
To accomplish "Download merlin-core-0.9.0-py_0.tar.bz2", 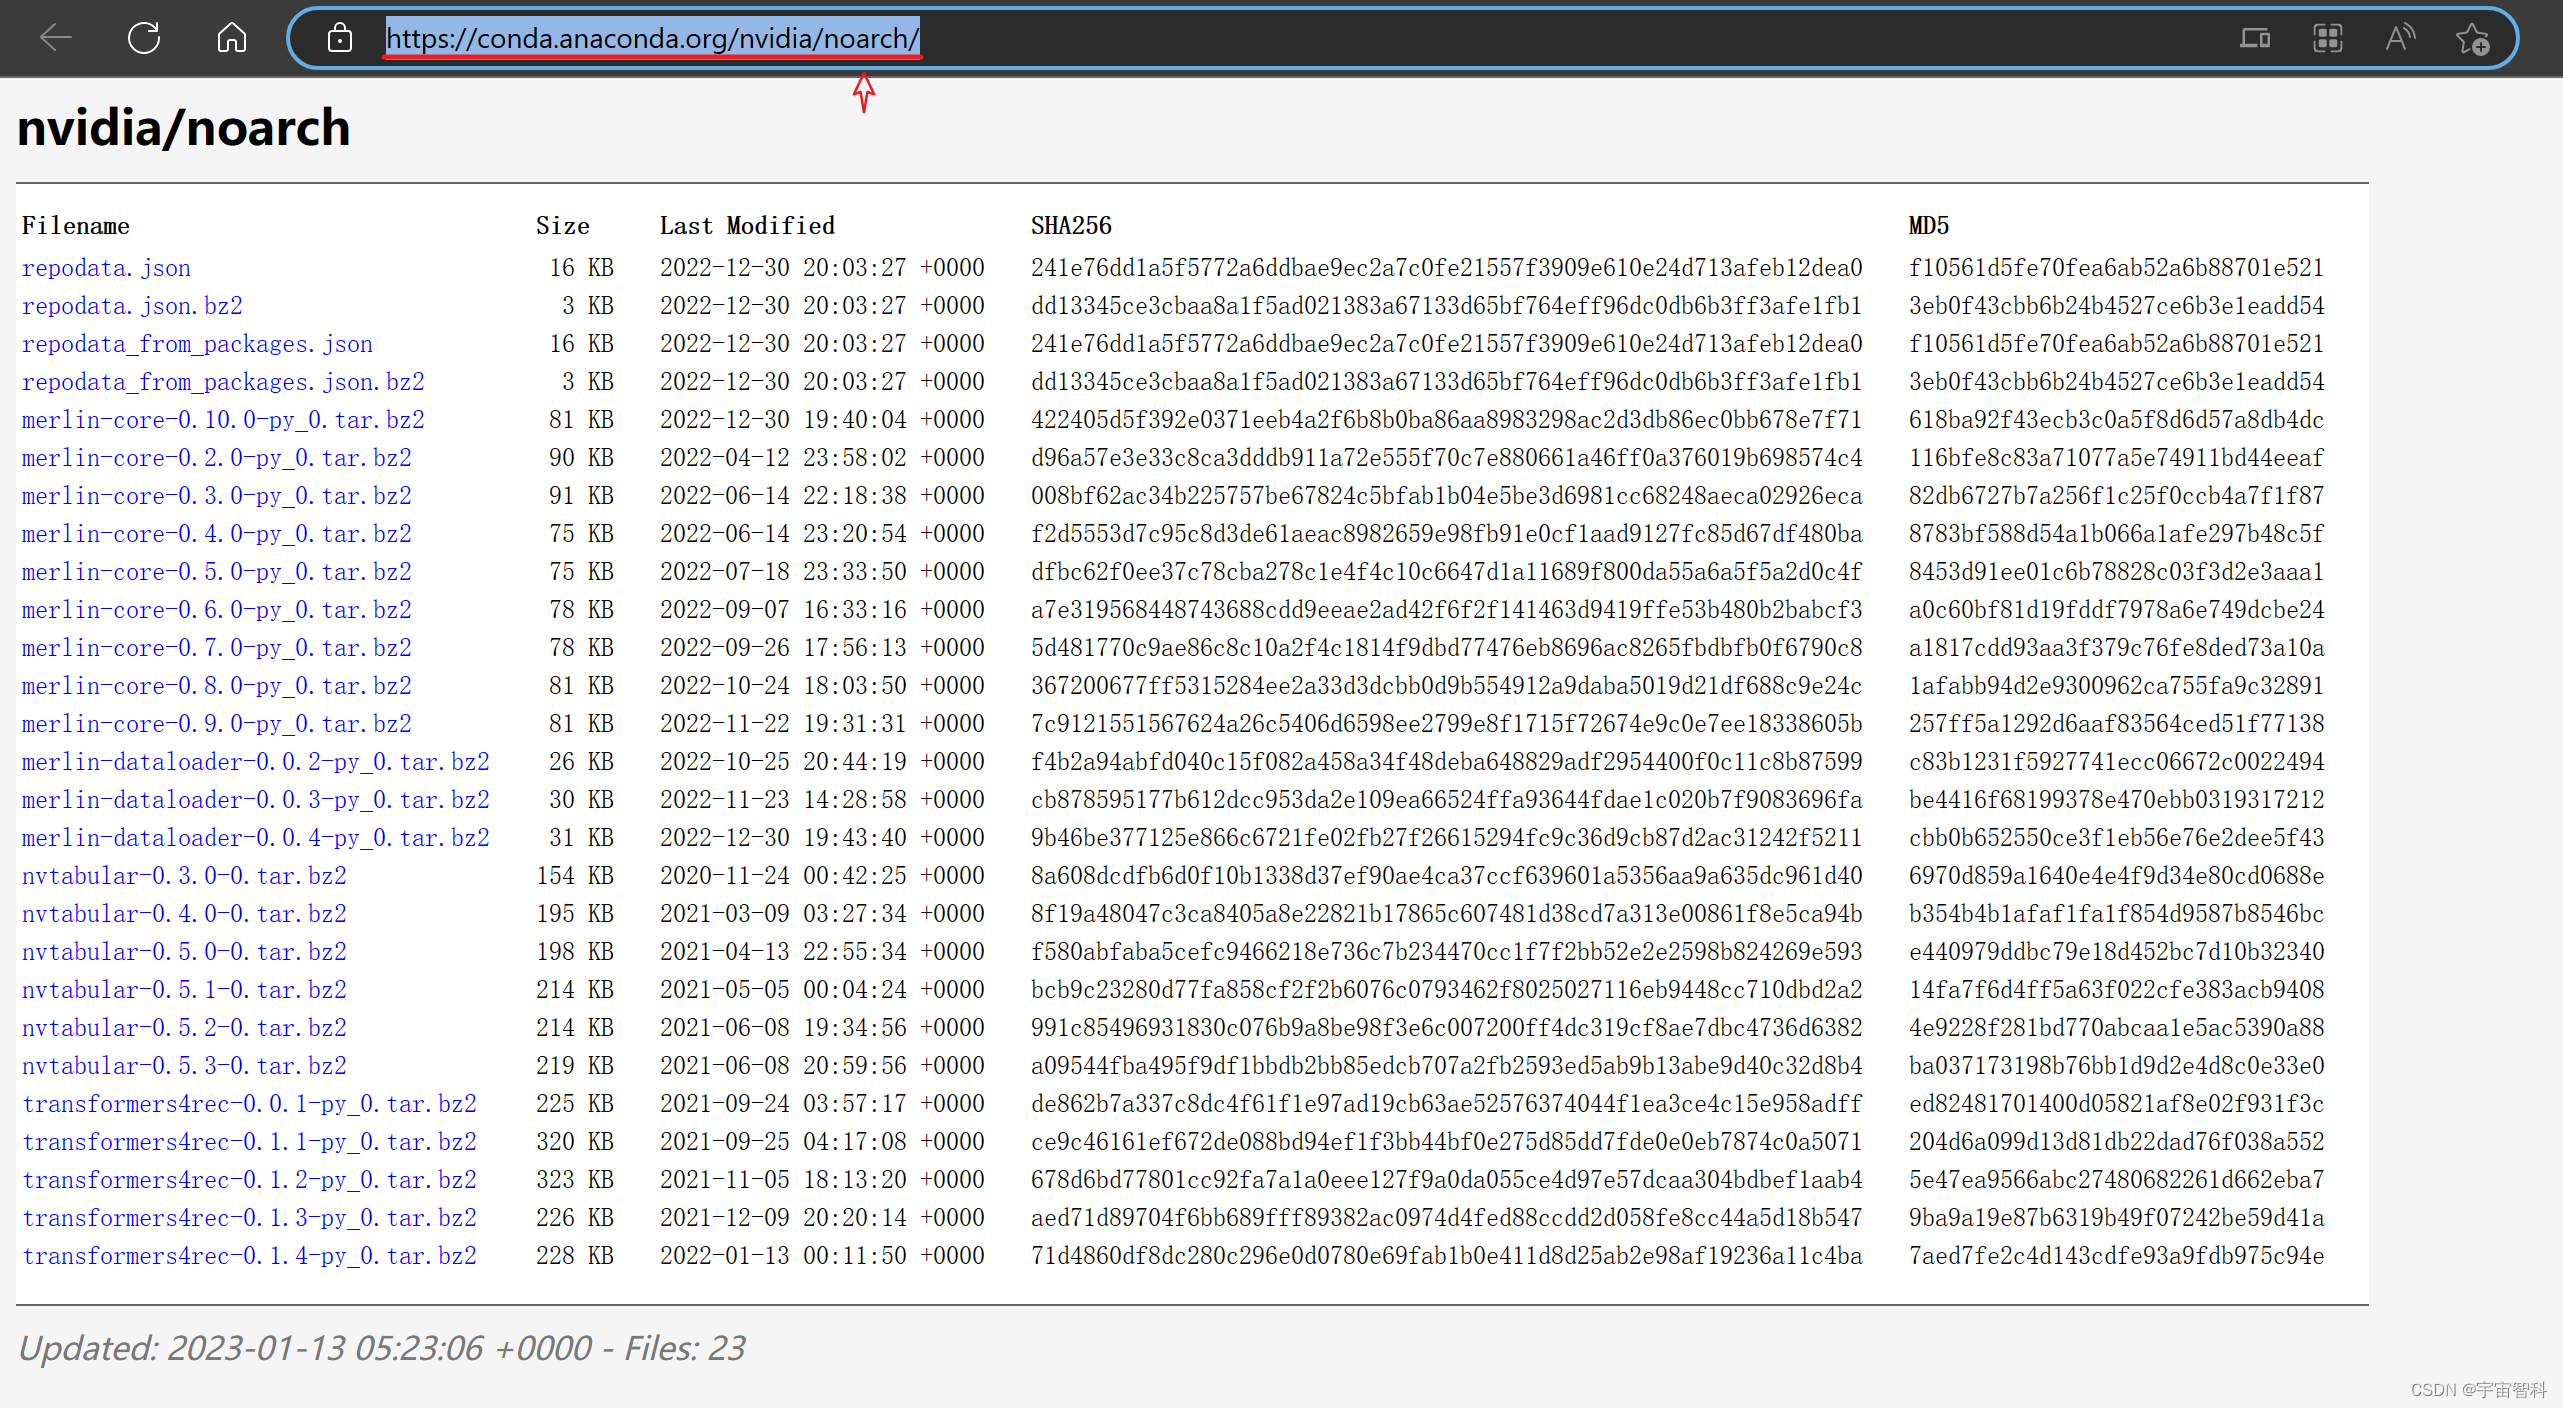I will 217,724.
